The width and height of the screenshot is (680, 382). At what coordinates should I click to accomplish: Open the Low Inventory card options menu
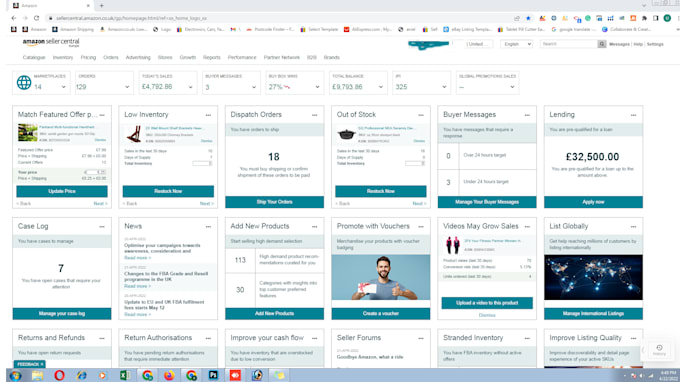(208, 115)
